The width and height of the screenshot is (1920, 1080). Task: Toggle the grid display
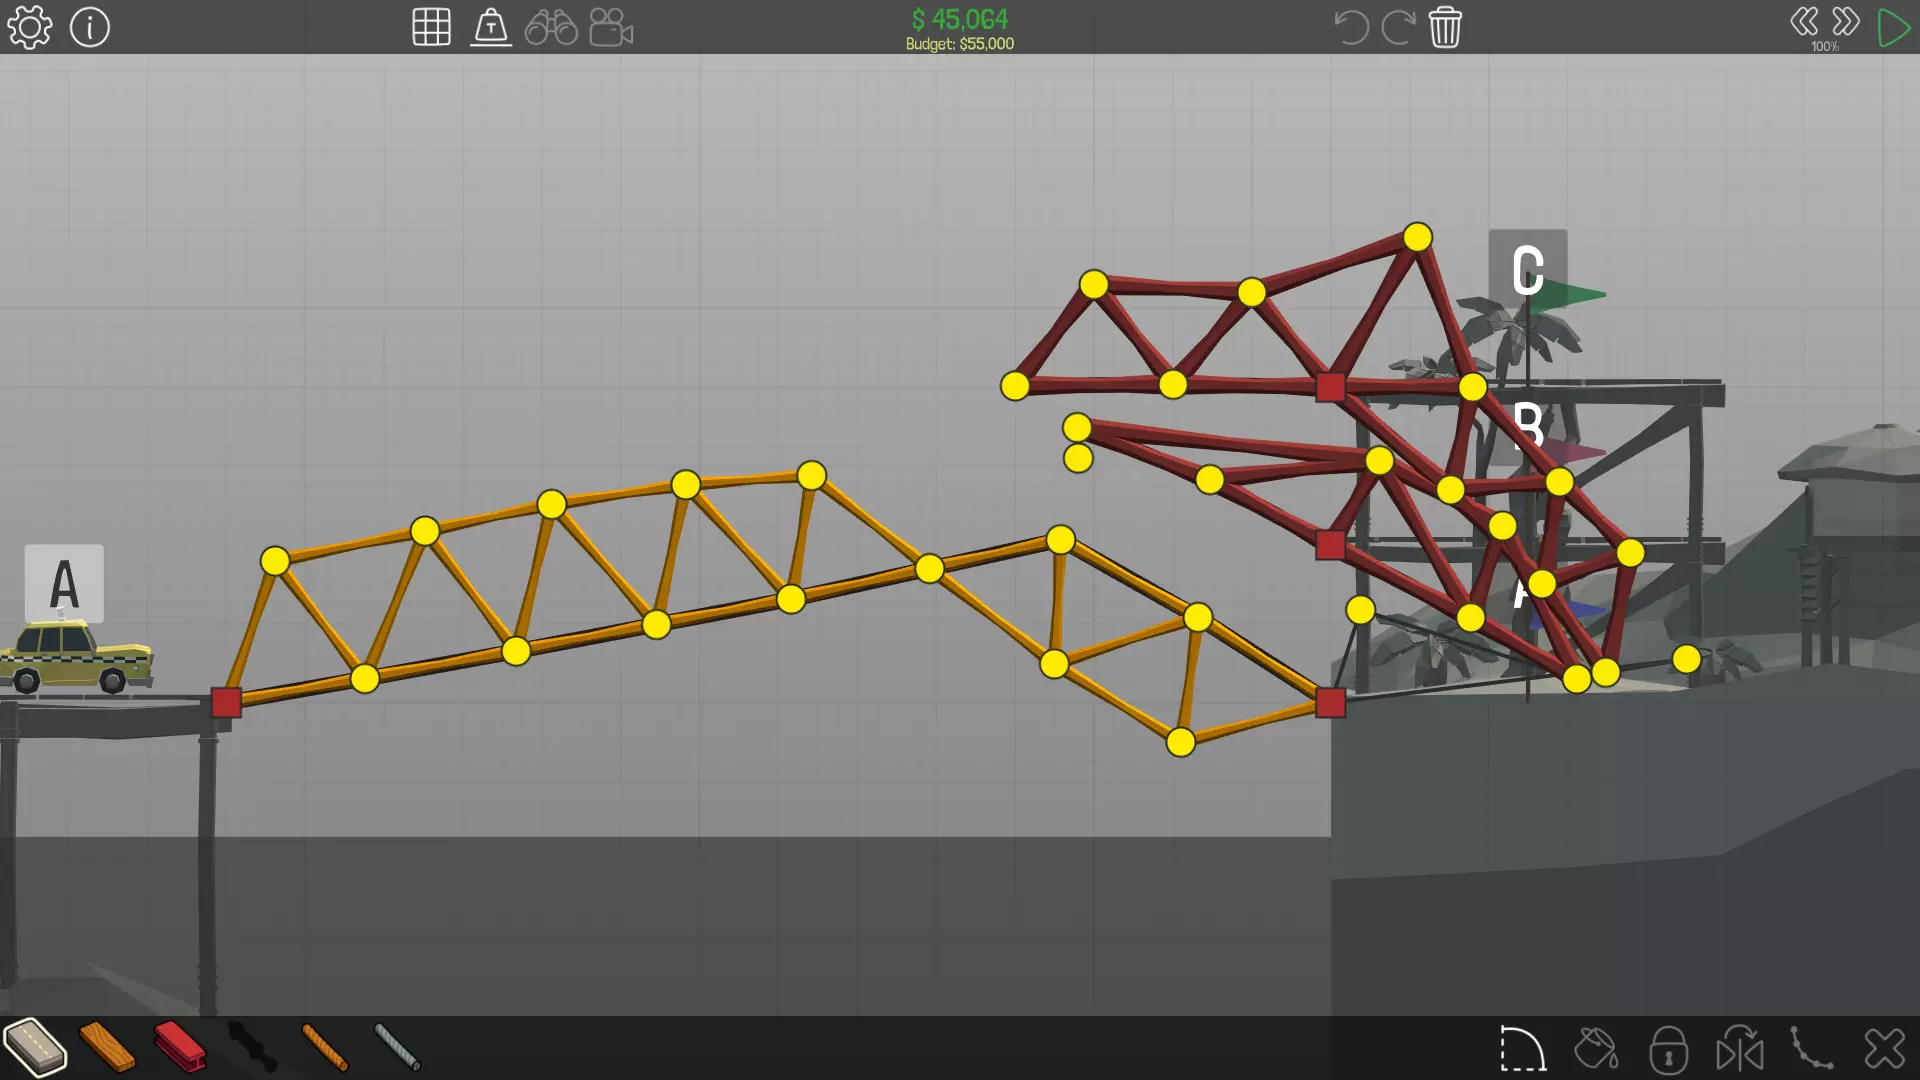(x=431, y=27)
